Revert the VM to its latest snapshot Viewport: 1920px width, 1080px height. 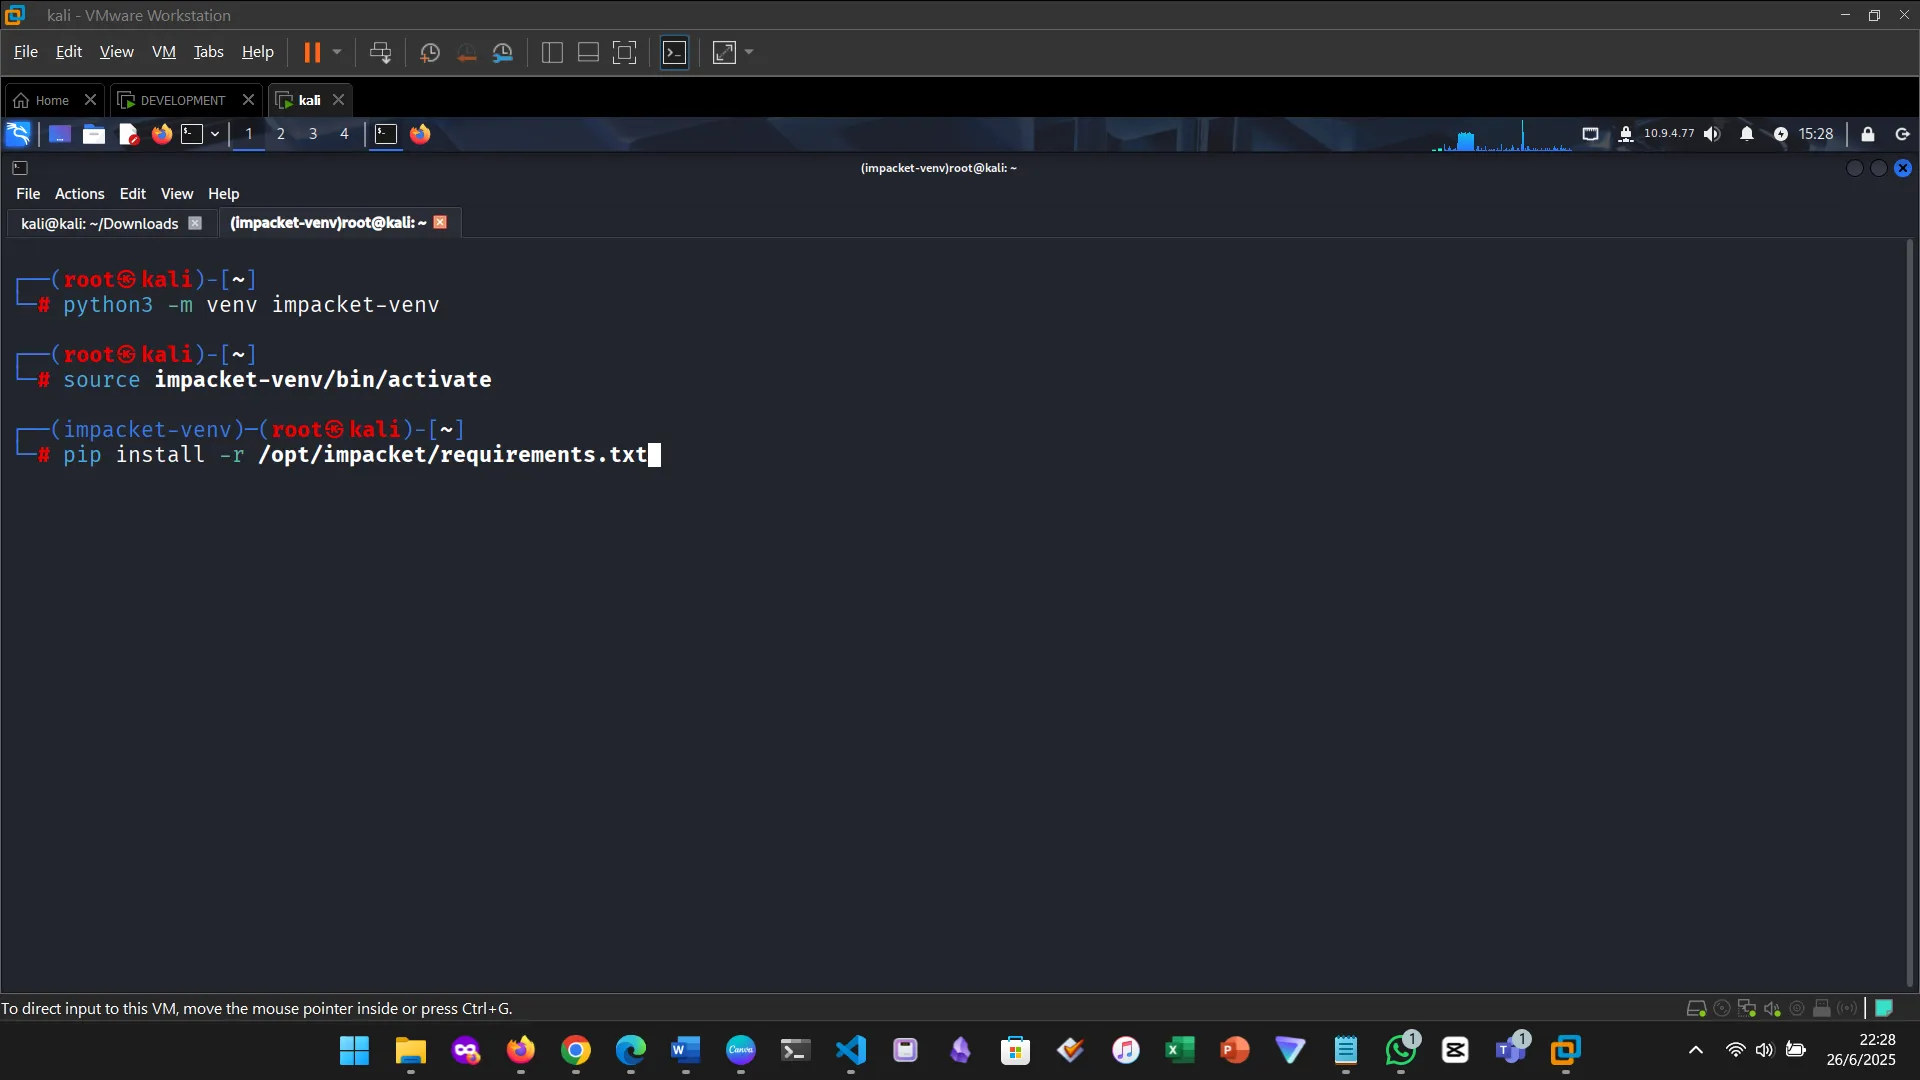tap(466, 52)
